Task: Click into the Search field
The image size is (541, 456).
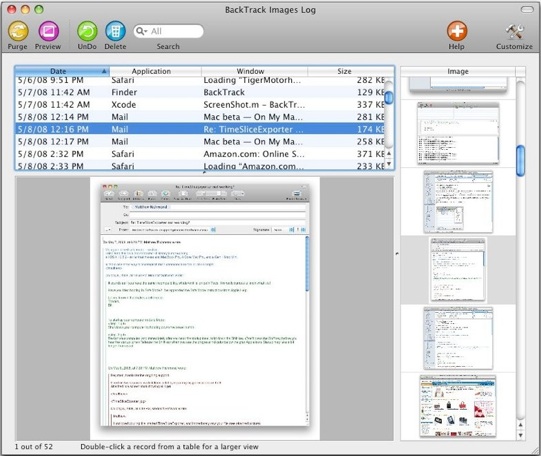Action: click(168, 31)
